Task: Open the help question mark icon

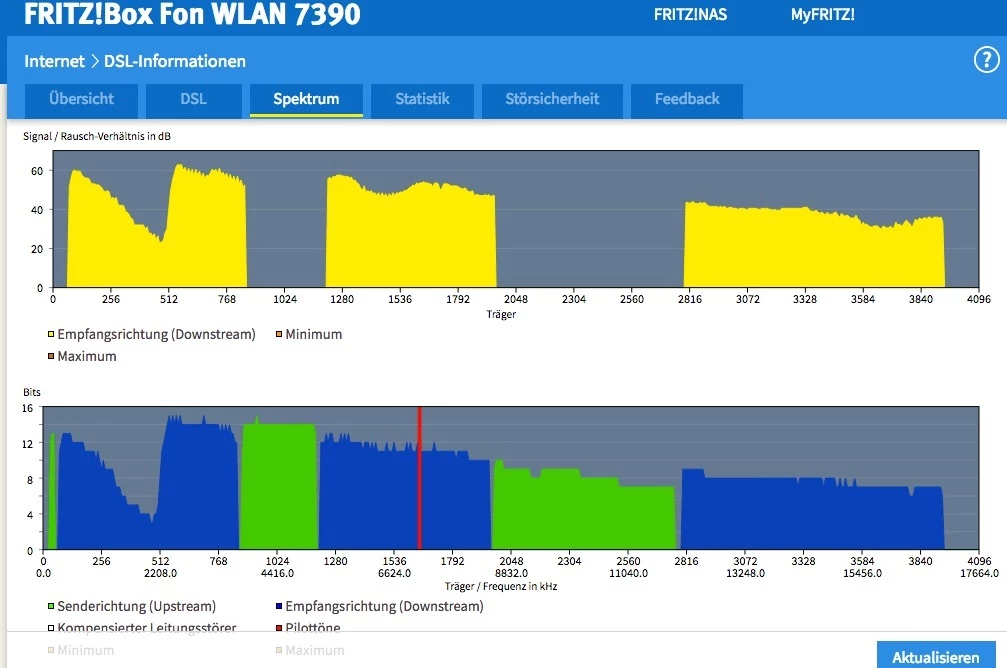Action: [986, 60]
